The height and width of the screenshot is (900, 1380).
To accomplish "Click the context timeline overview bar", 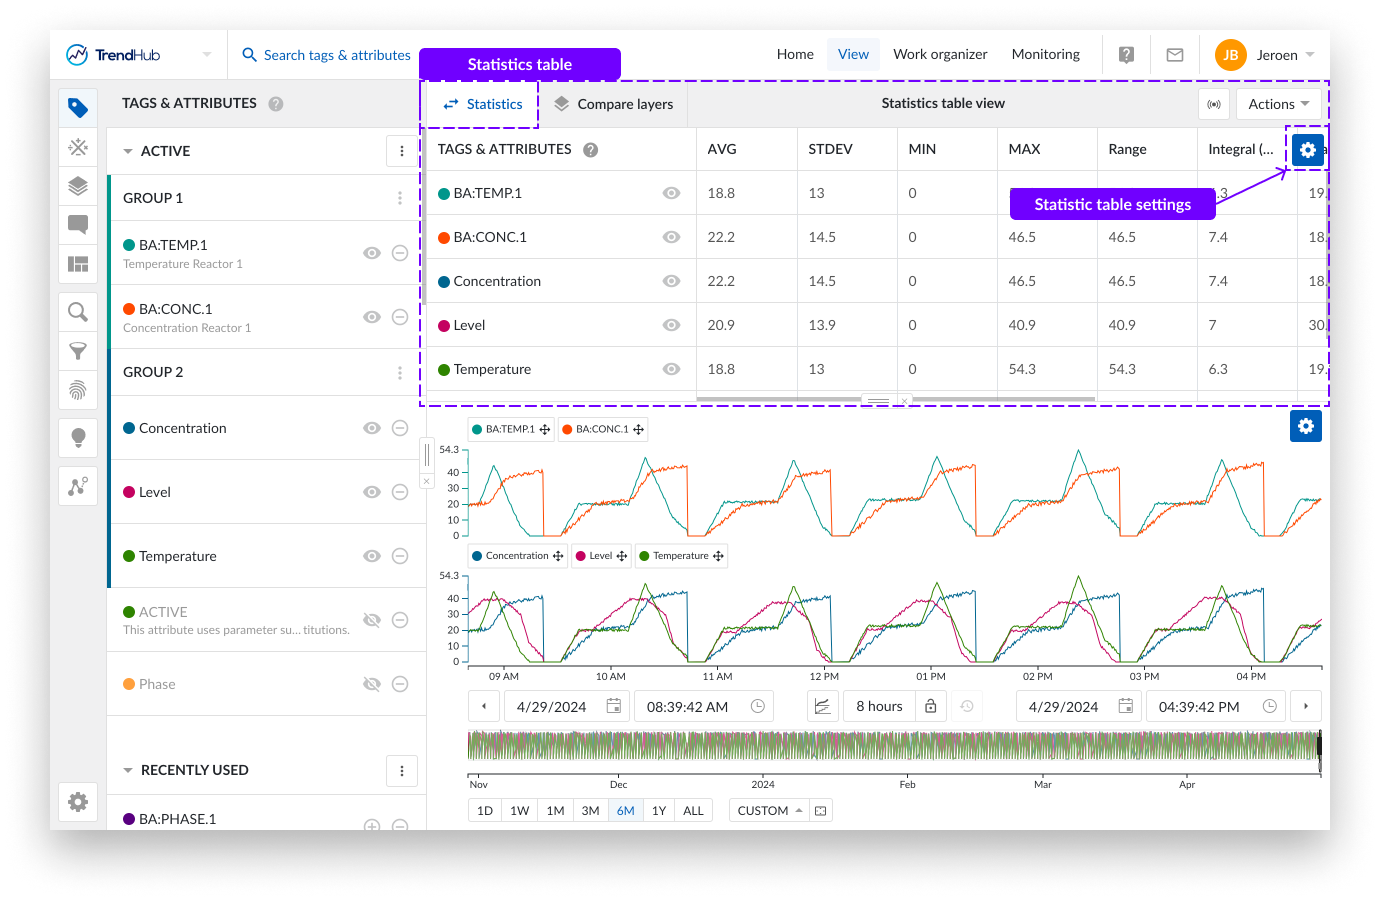I will tap(893, 746).
